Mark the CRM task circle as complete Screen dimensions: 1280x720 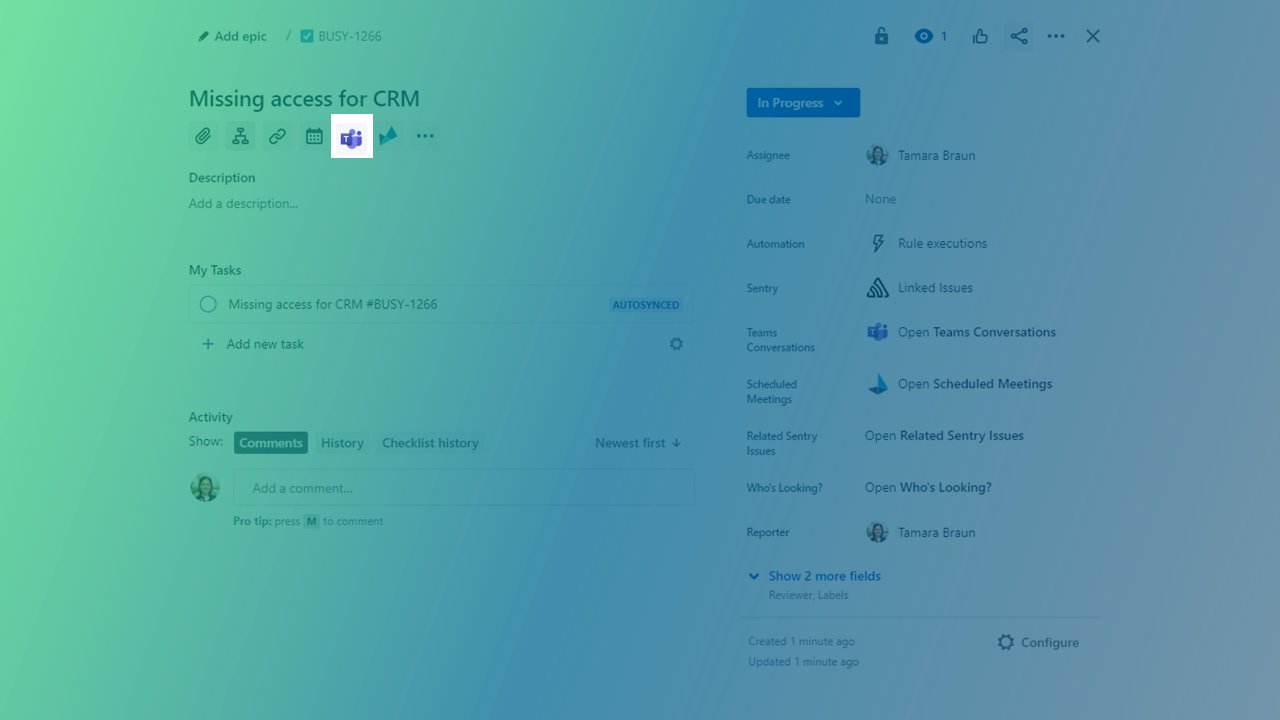click(x=208, y=304)
